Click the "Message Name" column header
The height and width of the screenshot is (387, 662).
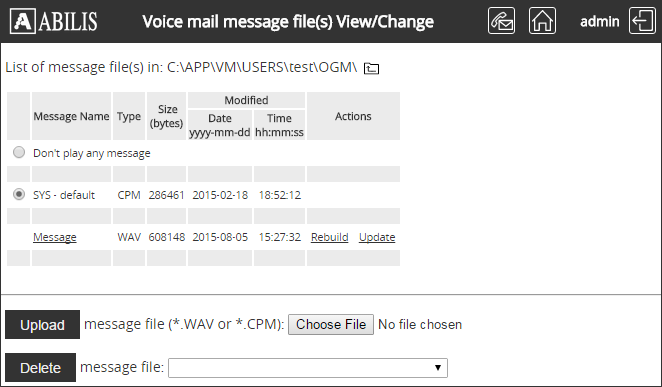click(71, 116)
